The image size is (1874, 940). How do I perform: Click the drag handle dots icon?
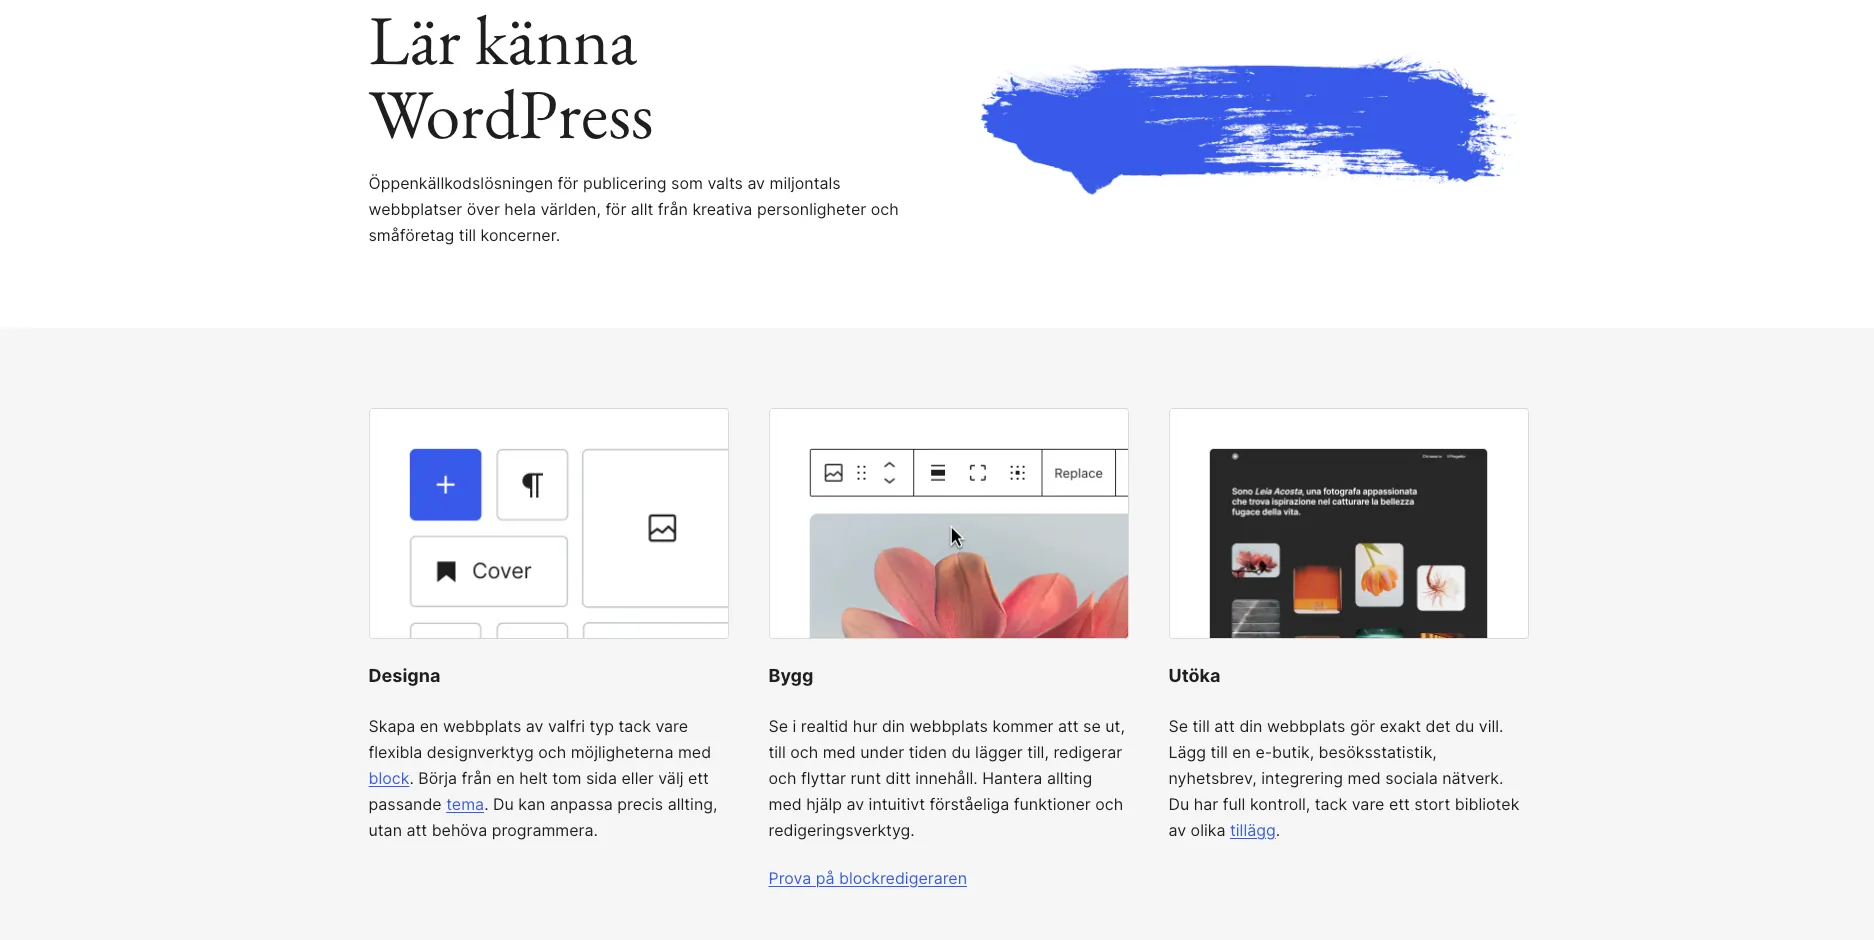tap(861, 473)
